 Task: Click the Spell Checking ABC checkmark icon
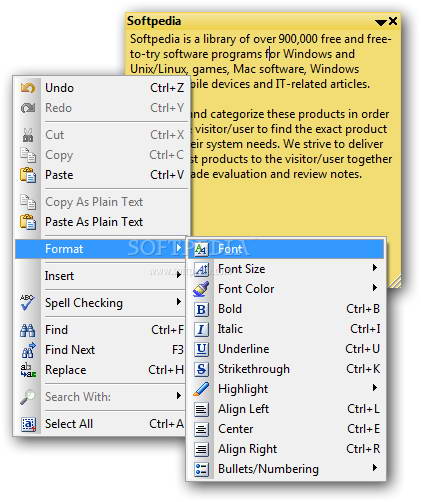coord(27,303)
